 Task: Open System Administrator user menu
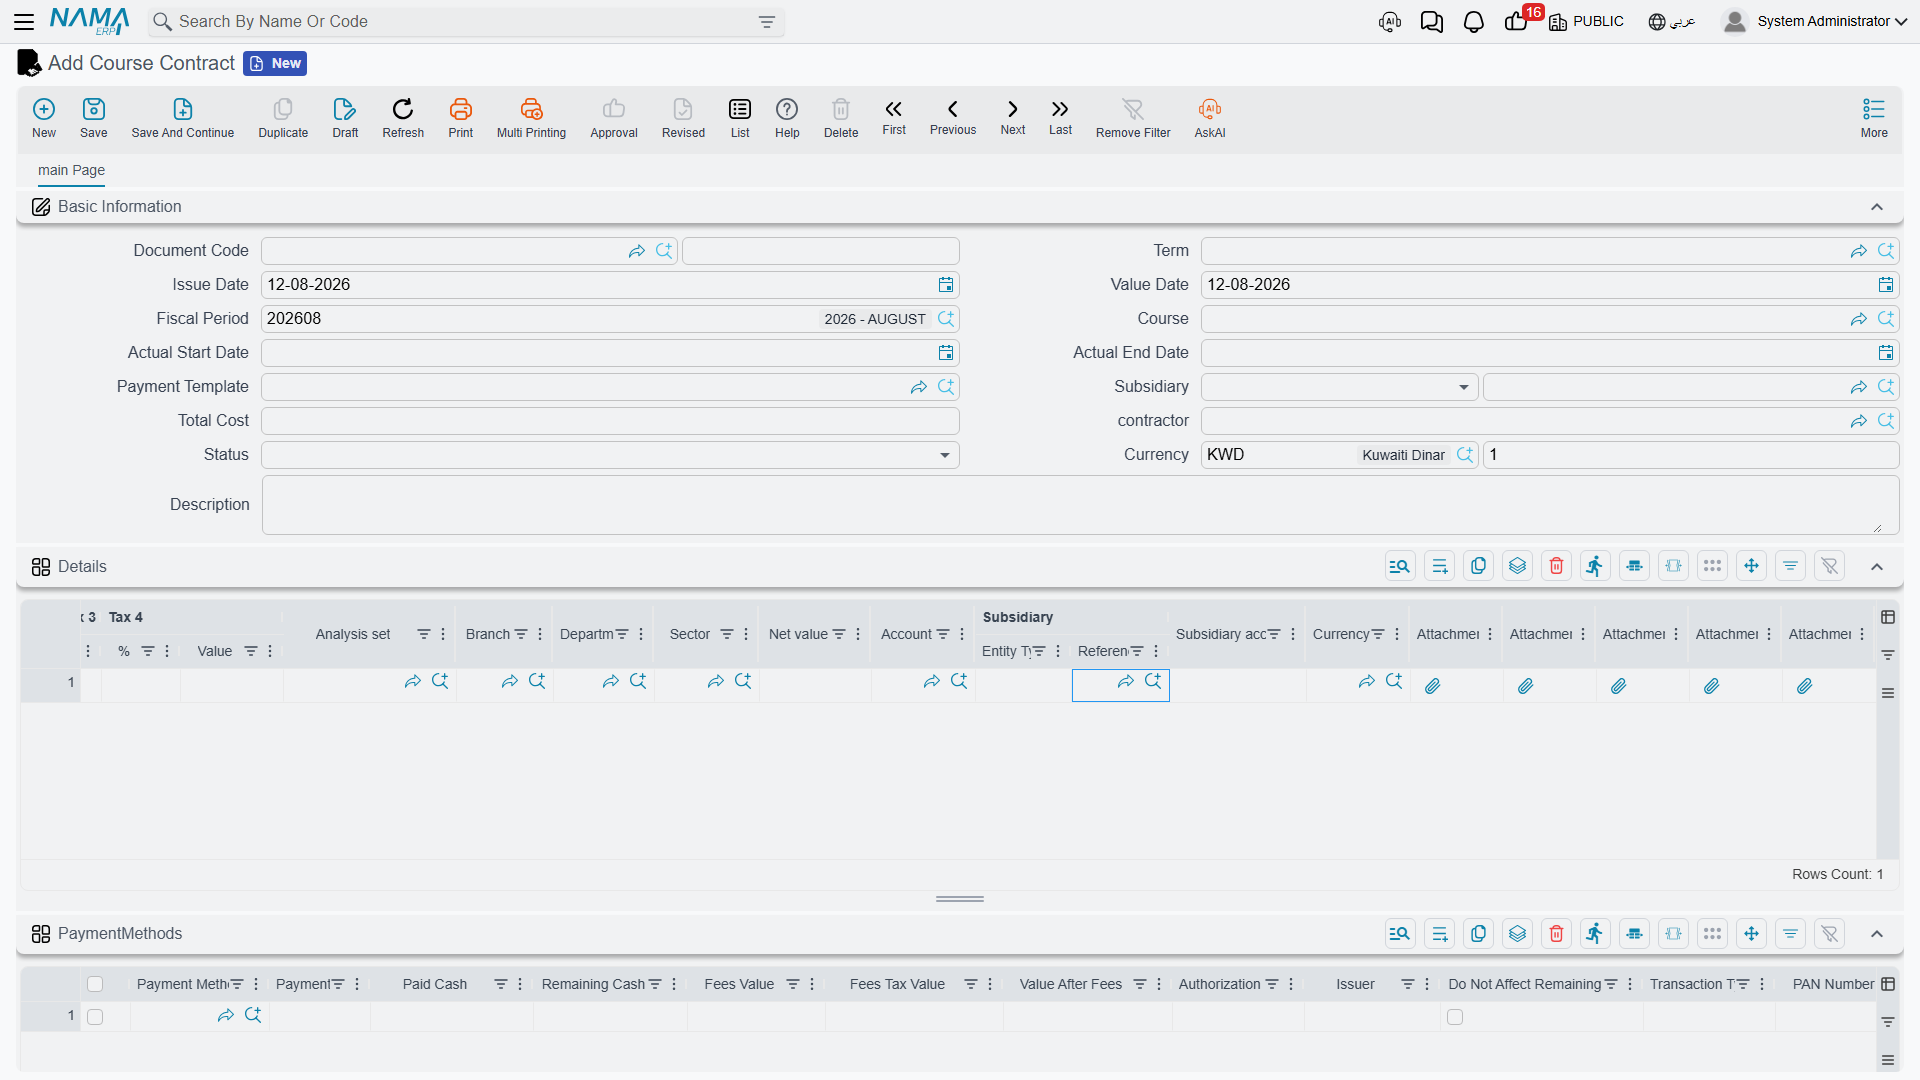point(1815,21)
